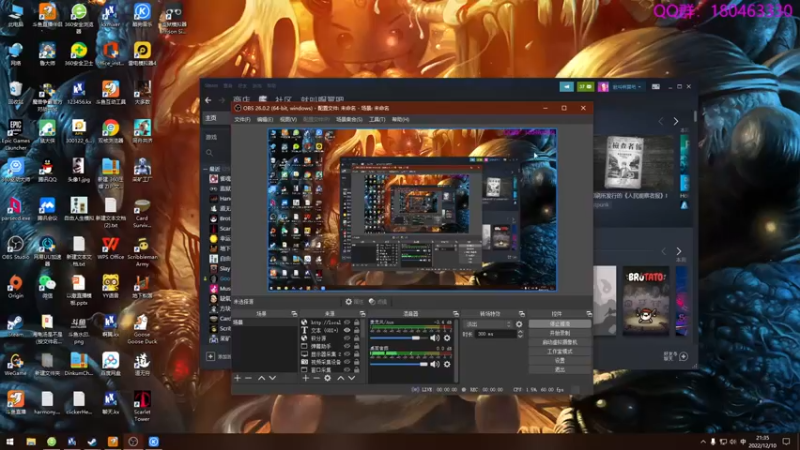Image resolution: width=800 pixels, height=450 pixels.
Task: Pop out the controls dock panel
Action: tap(589, 313)
